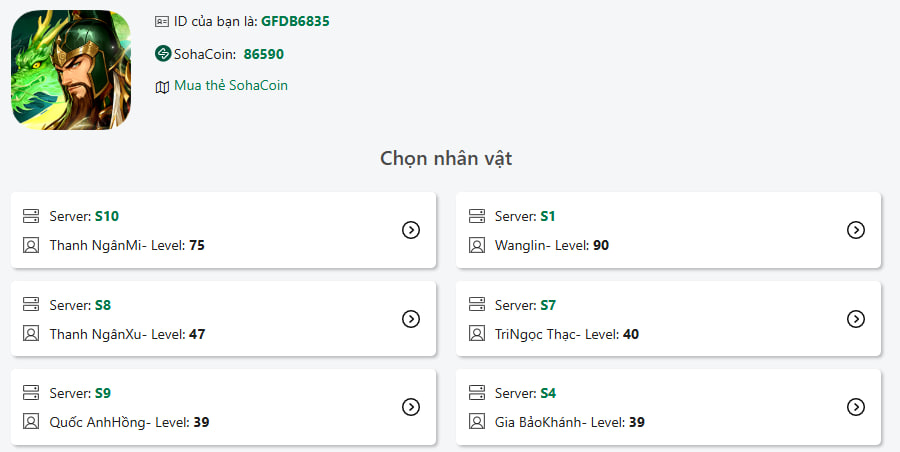Click the user ID GFDB6835 text
The height and width of the screenshot is (452, 900).
(295, 21)
